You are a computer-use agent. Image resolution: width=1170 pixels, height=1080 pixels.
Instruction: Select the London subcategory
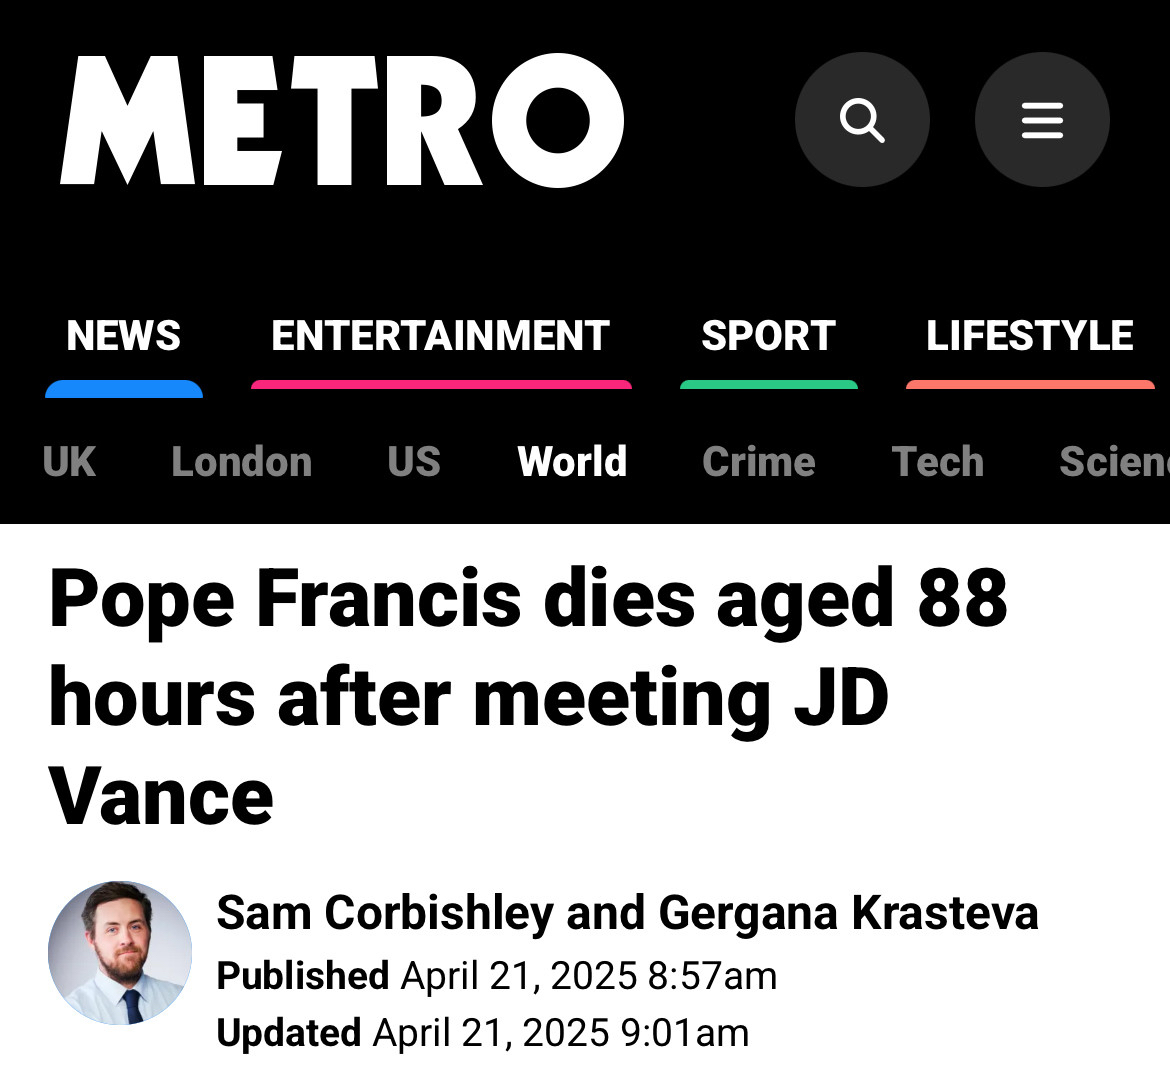pyautogui.click(x=241, y=462)
